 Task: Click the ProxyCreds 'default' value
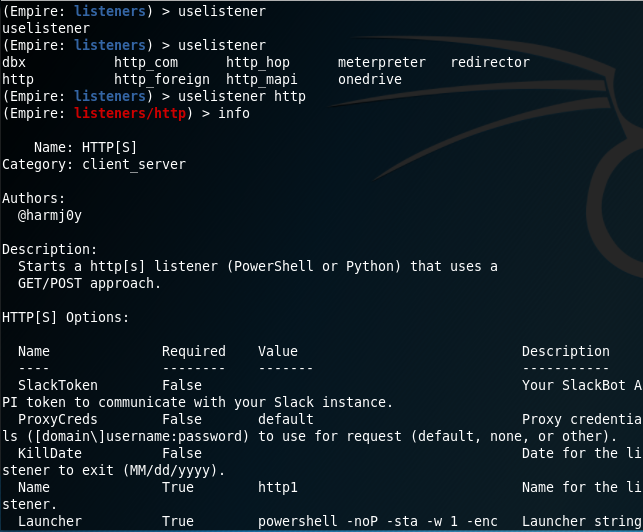(x=286, y=419)
